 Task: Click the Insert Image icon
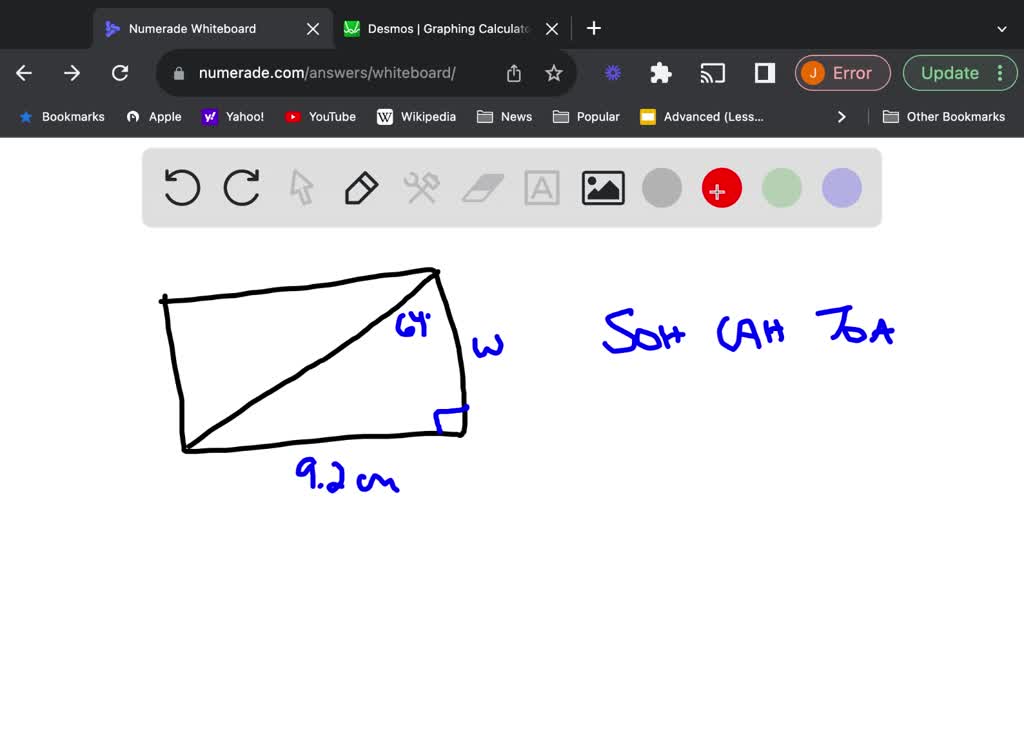(x=602, y=188)
